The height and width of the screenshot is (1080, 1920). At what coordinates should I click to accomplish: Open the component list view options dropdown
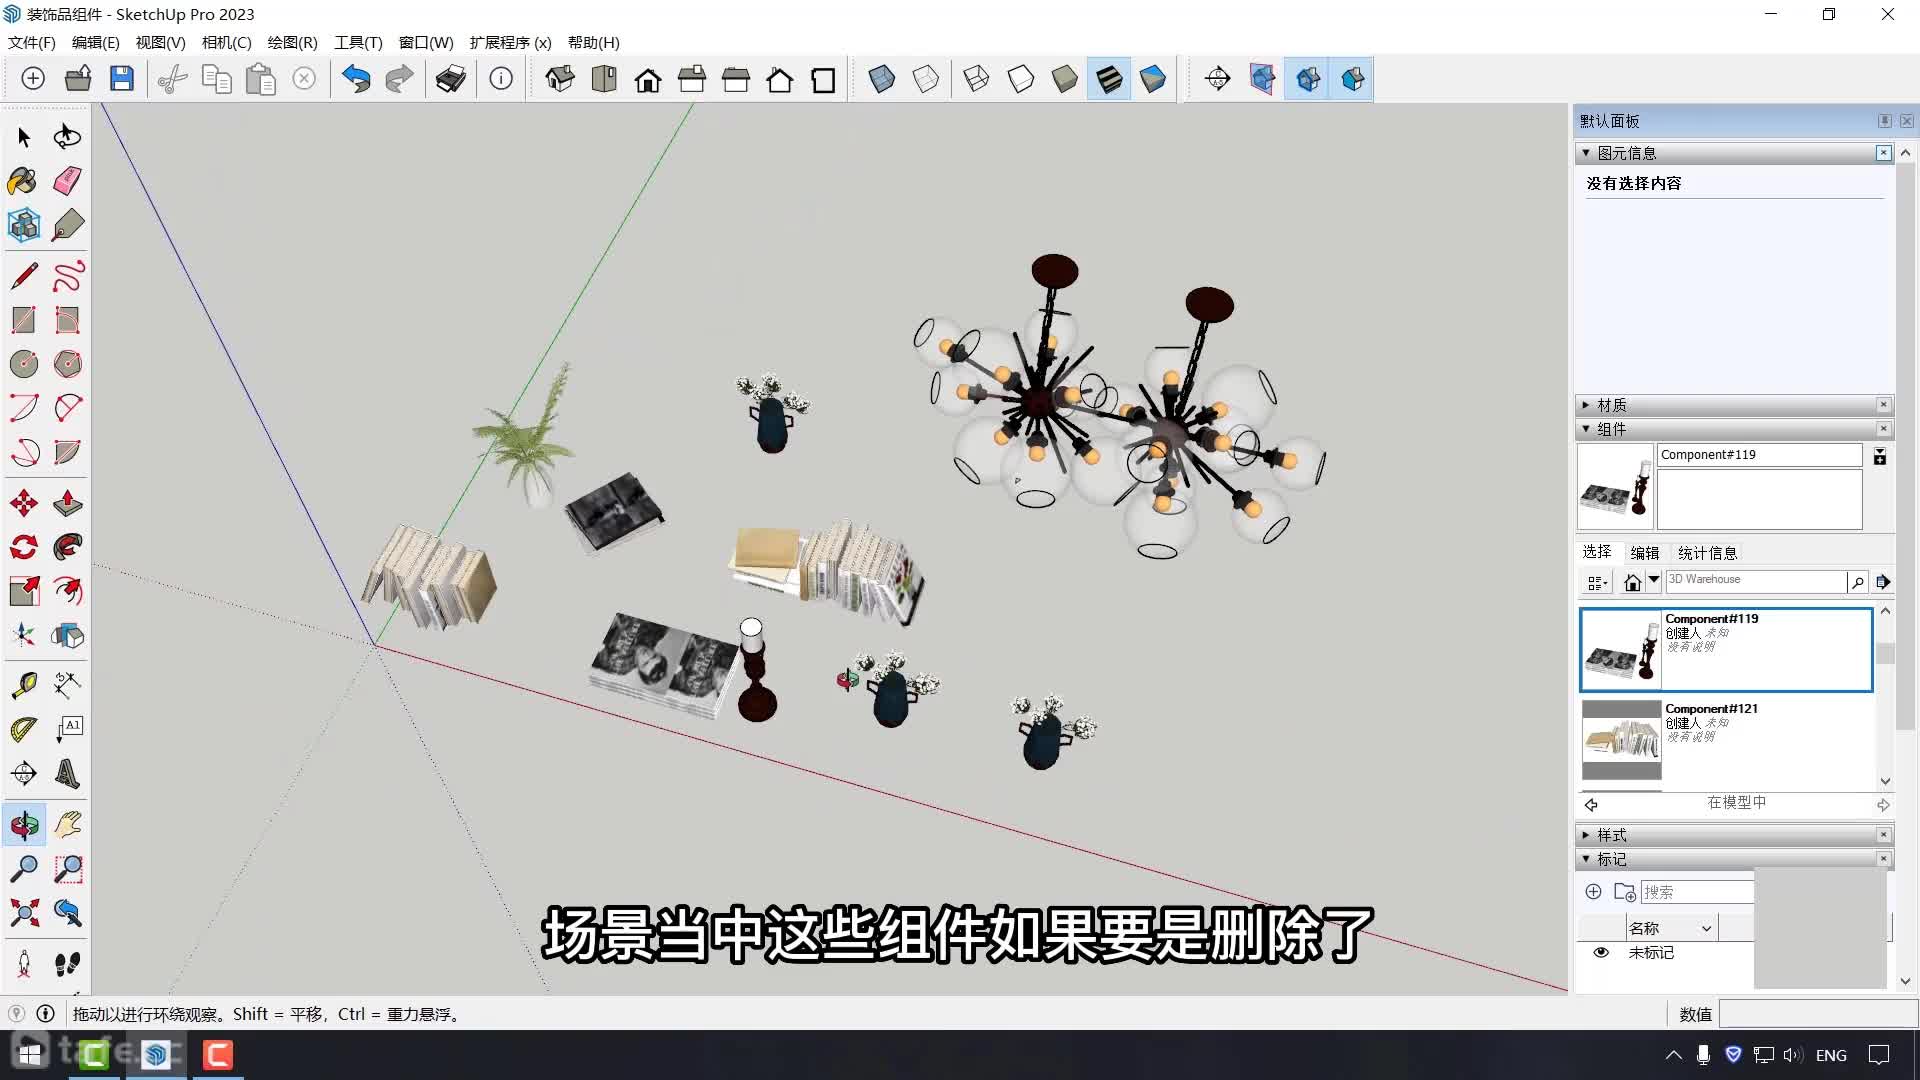(1597, 582)
